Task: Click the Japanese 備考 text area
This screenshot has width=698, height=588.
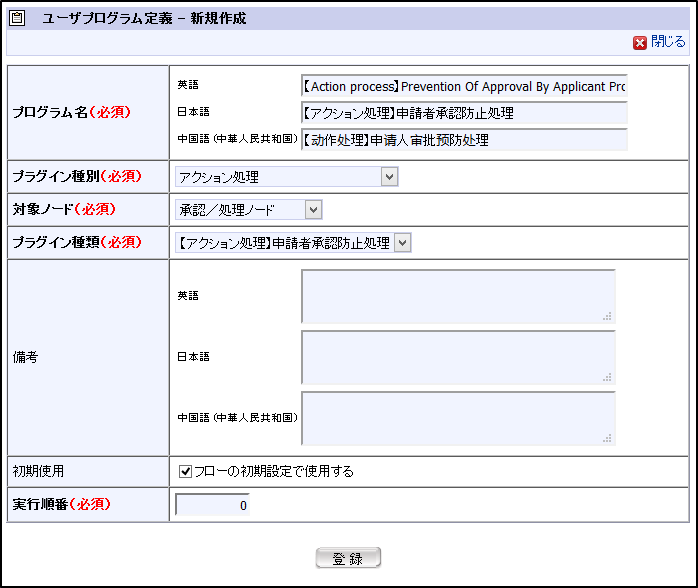Action: click(457, 357)
